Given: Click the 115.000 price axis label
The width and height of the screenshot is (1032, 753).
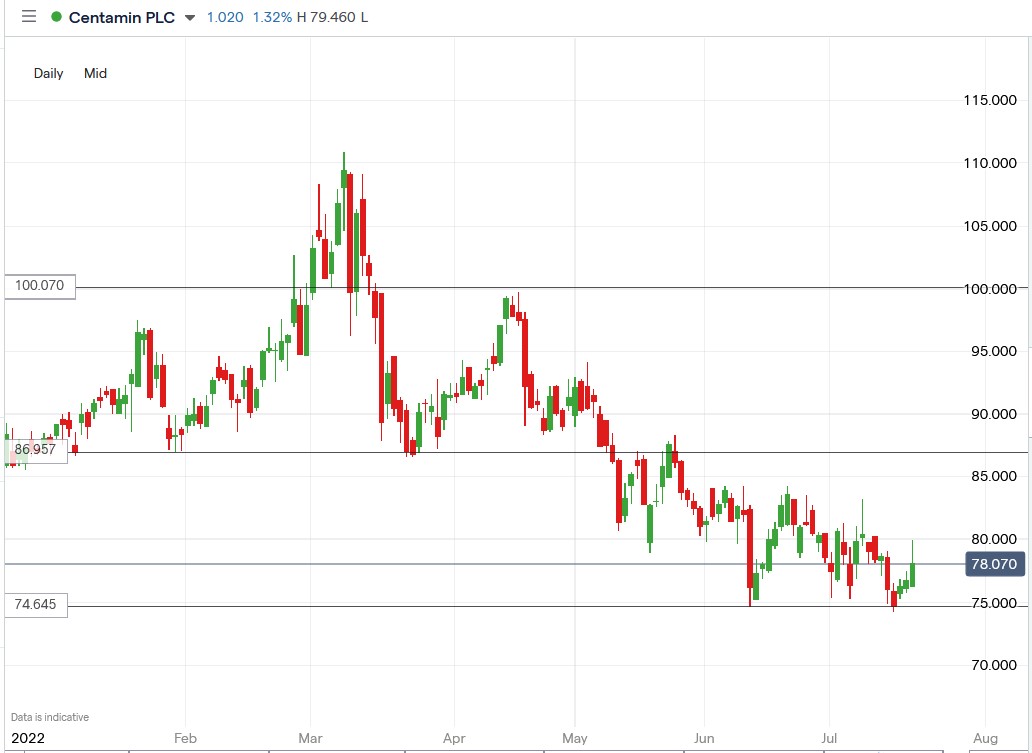Looking at the screenshot, I should coord(990,100).
